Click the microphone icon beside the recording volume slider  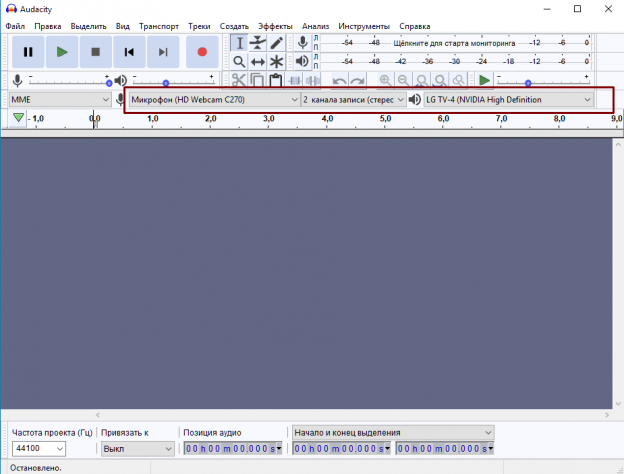tap(17, 81)
